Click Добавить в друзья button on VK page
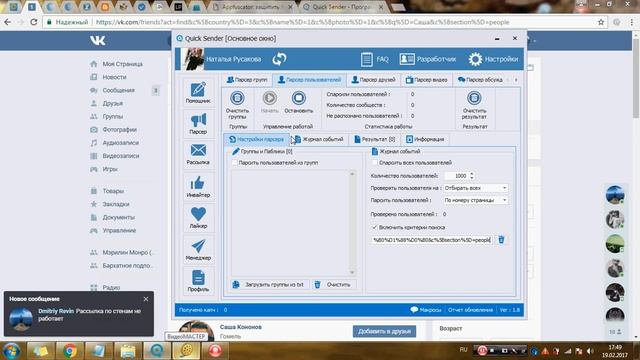 coord(384,331)
